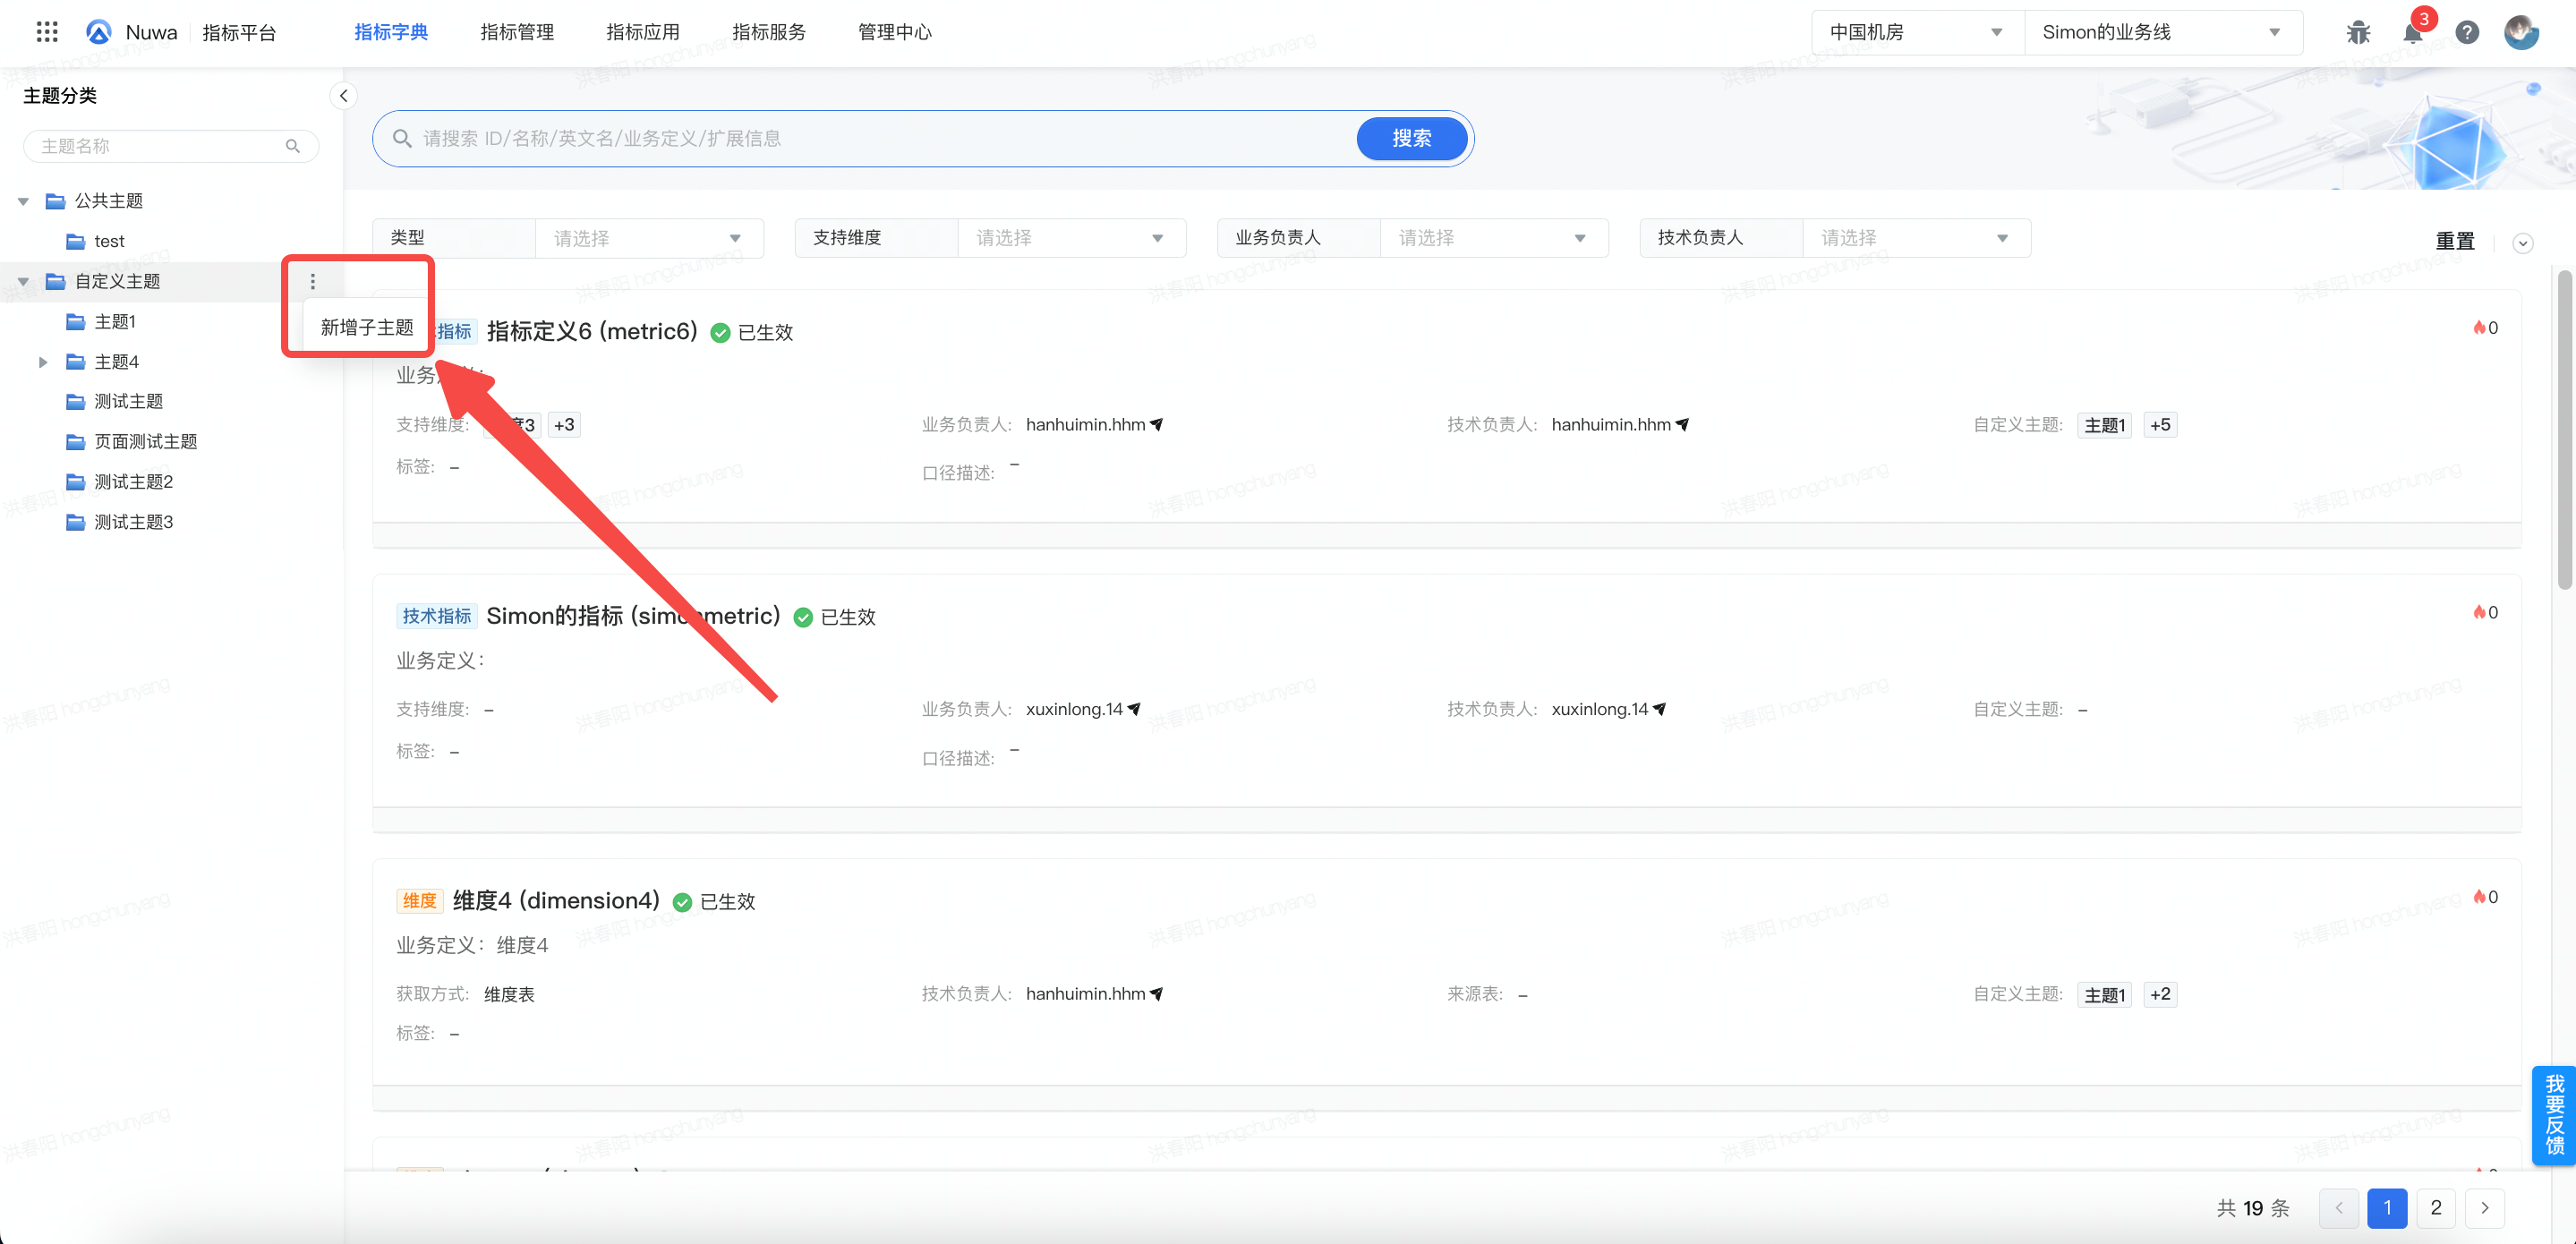Image resolution: width=2576 pixels, height=1244 pixels.
Task: Message business owner hanhuimin.hhm on metric6
Action: pyautogui.click(x=1157, y=424)
